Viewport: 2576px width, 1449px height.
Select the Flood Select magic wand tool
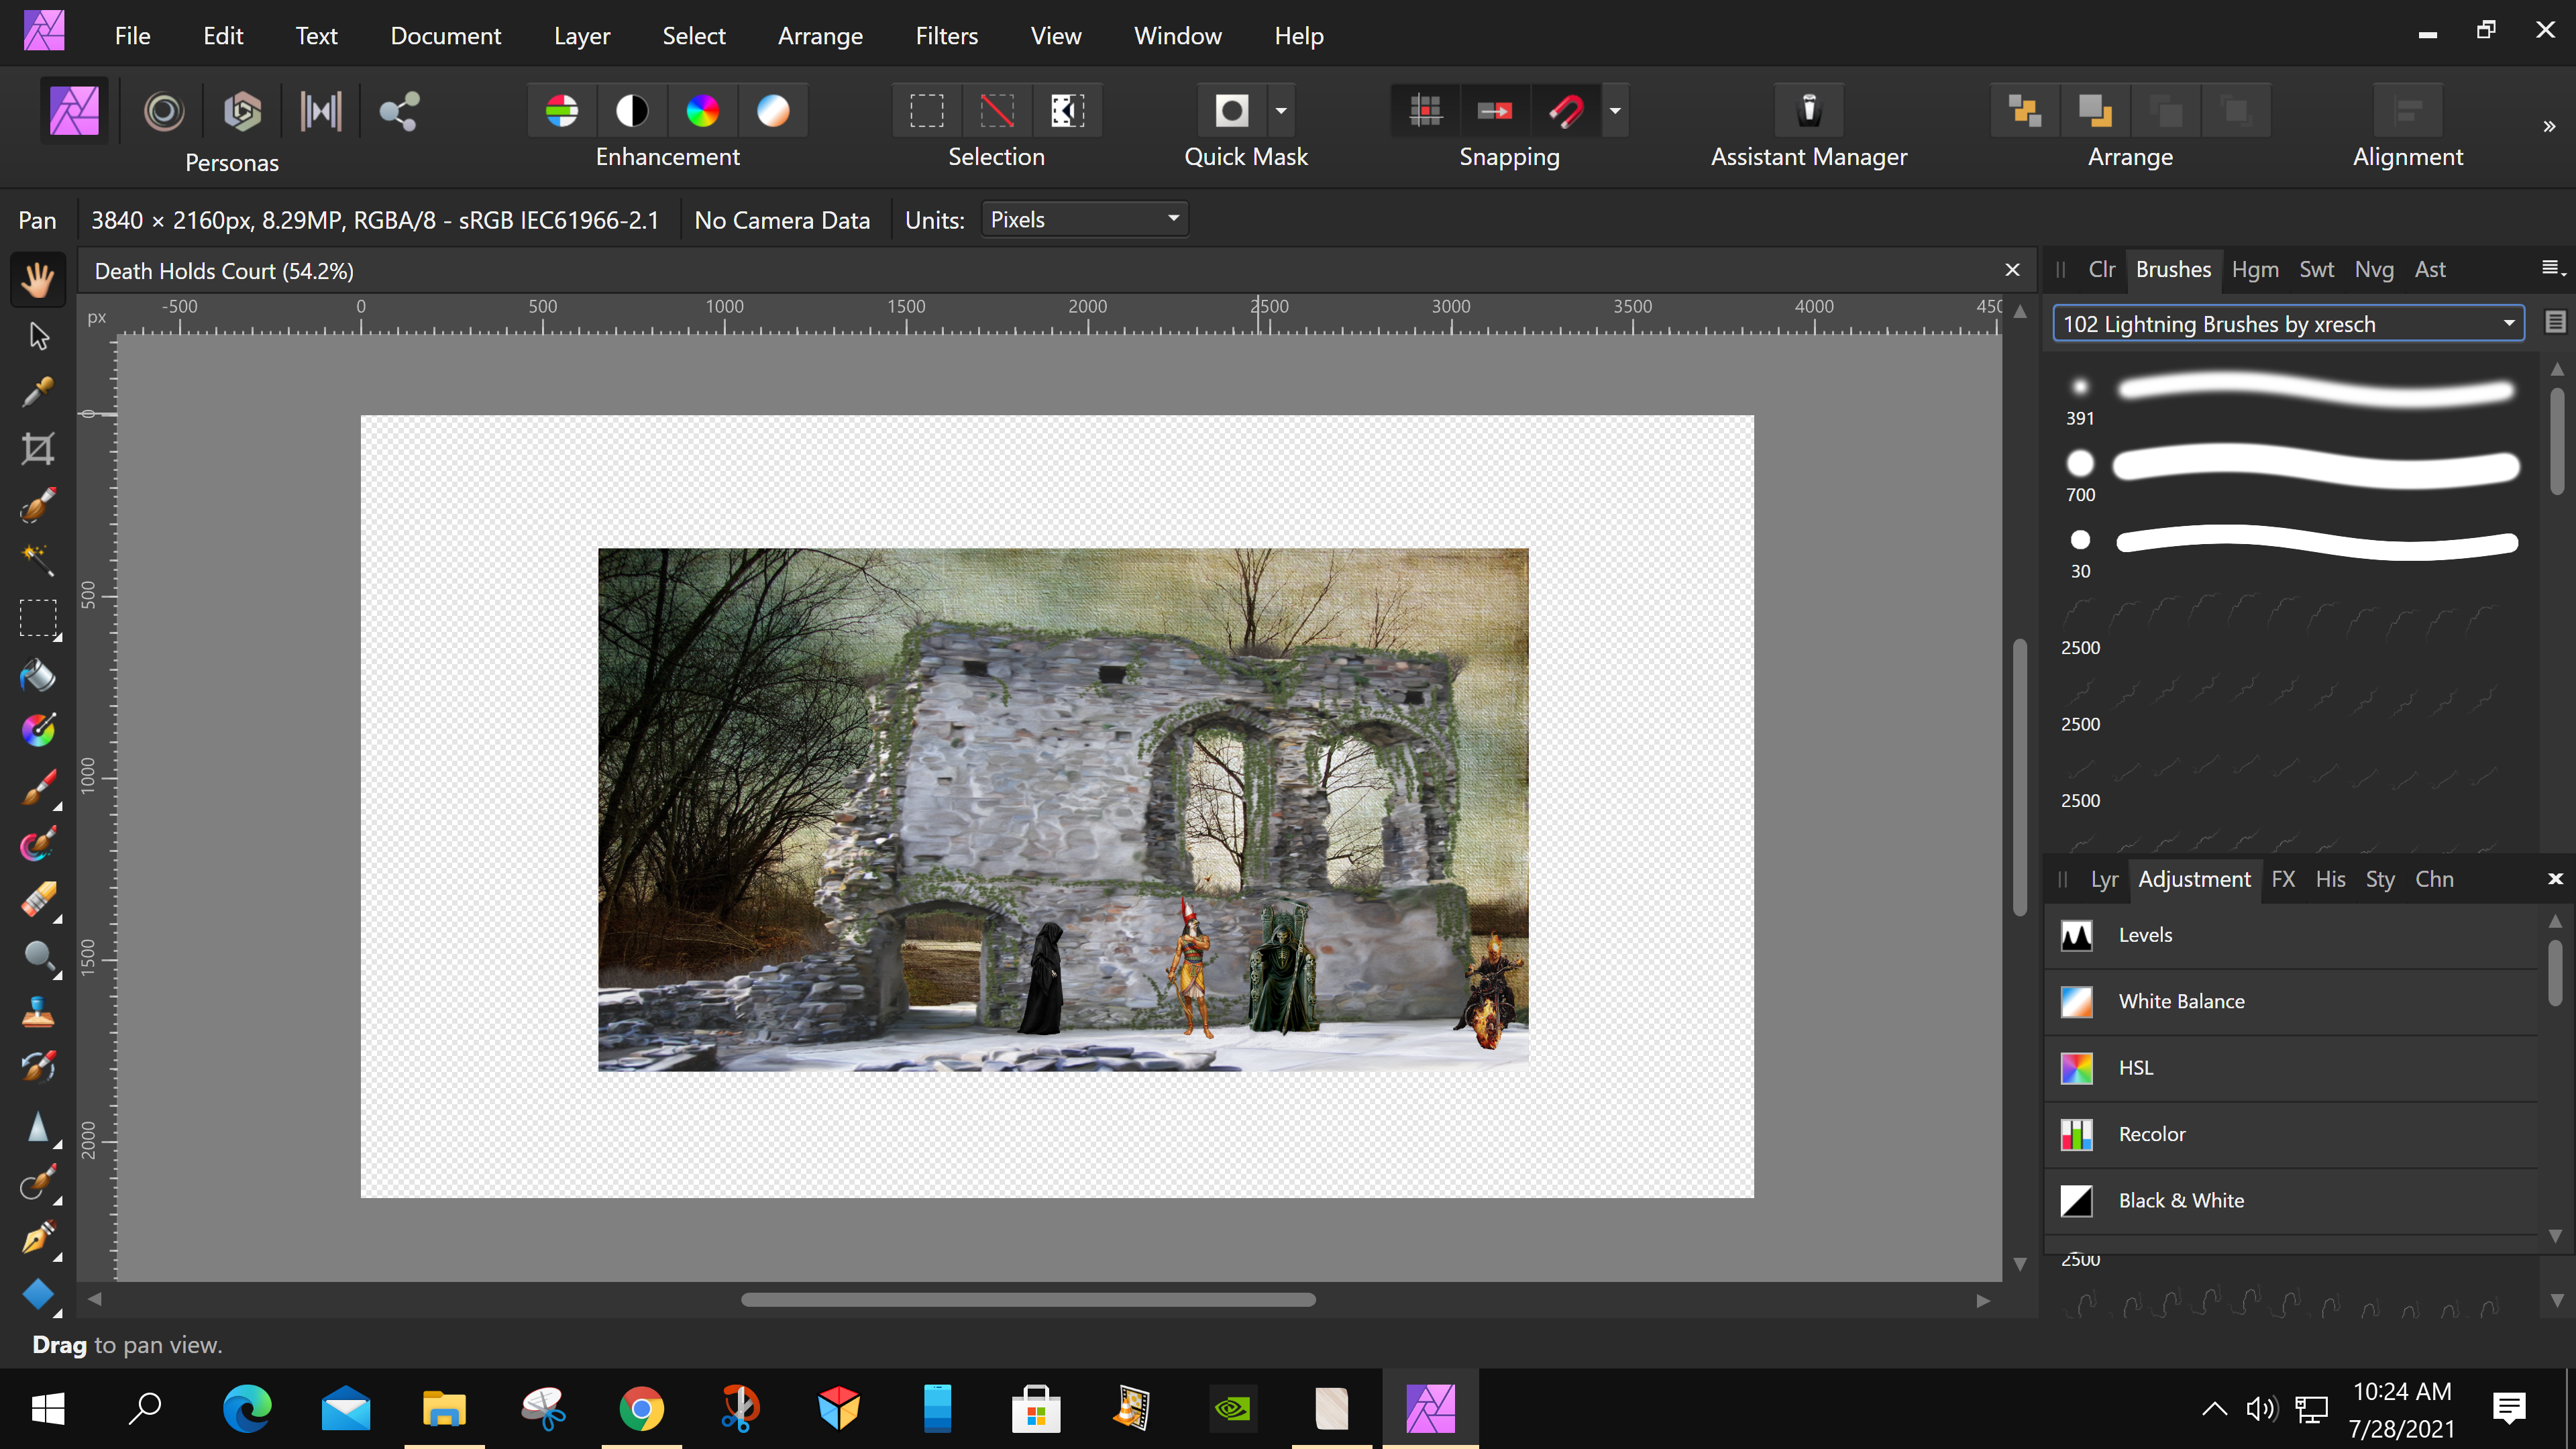pos(38,560)
